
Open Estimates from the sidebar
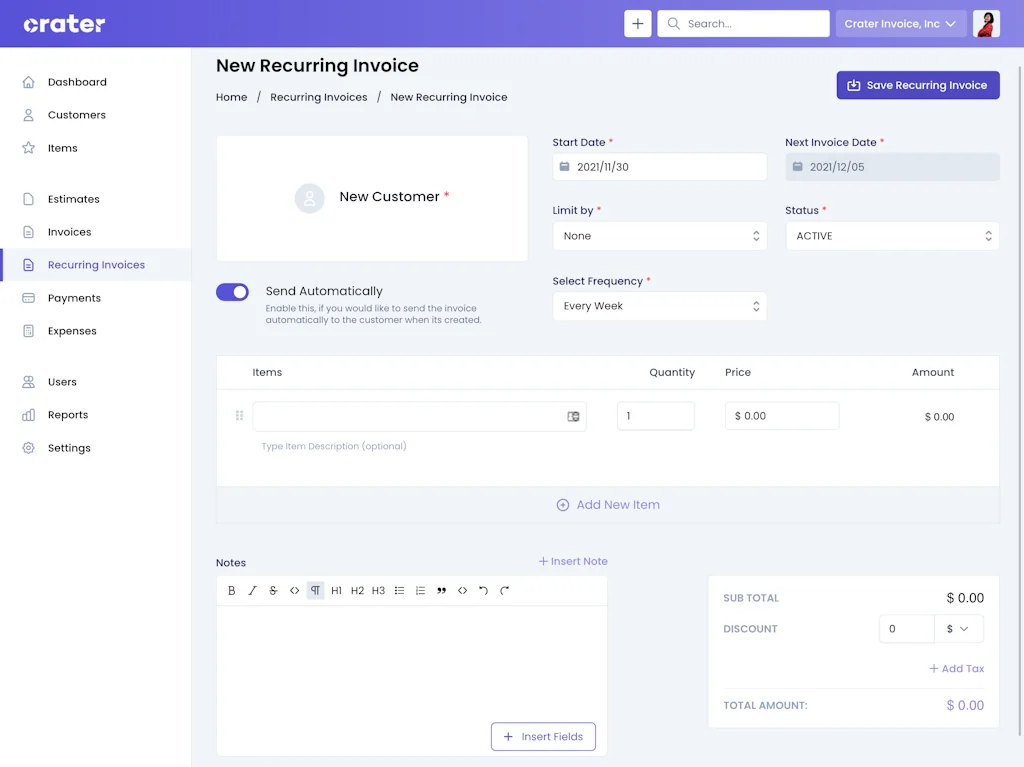[74, 199]
